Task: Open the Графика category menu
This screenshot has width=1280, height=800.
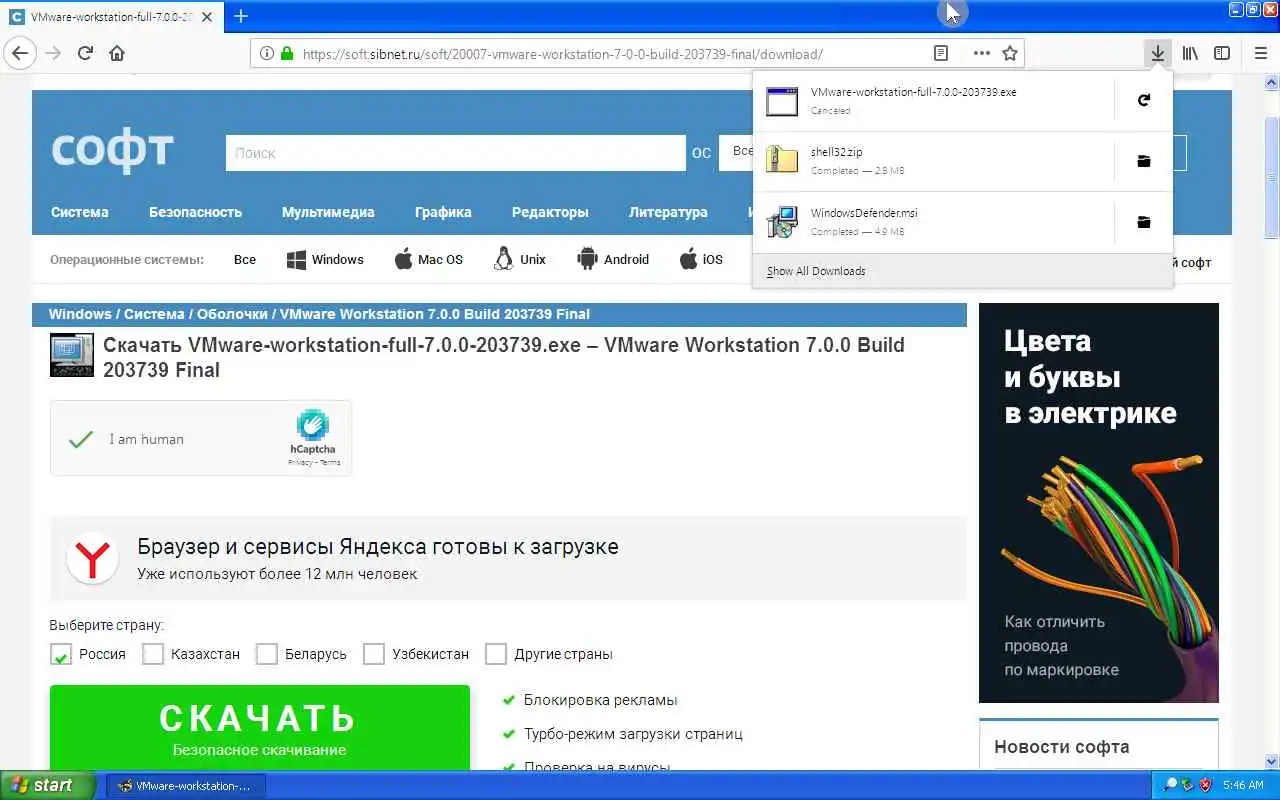Action: (x=443, y=212)
